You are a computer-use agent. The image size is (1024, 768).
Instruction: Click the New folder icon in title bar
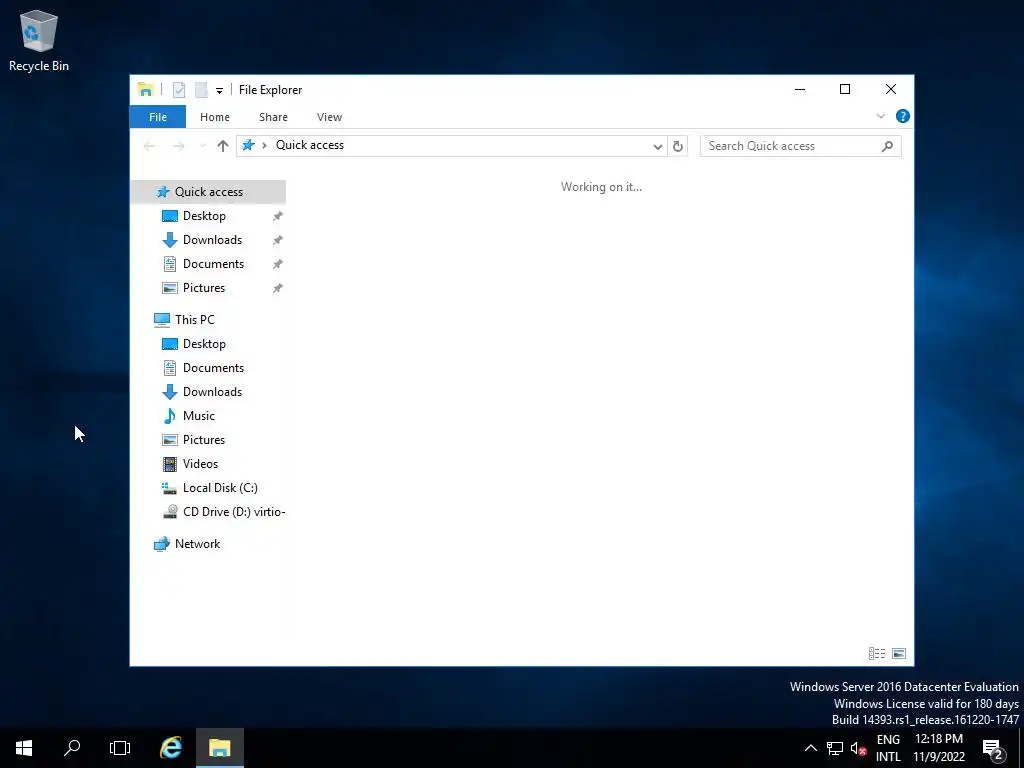coord(201,90)
